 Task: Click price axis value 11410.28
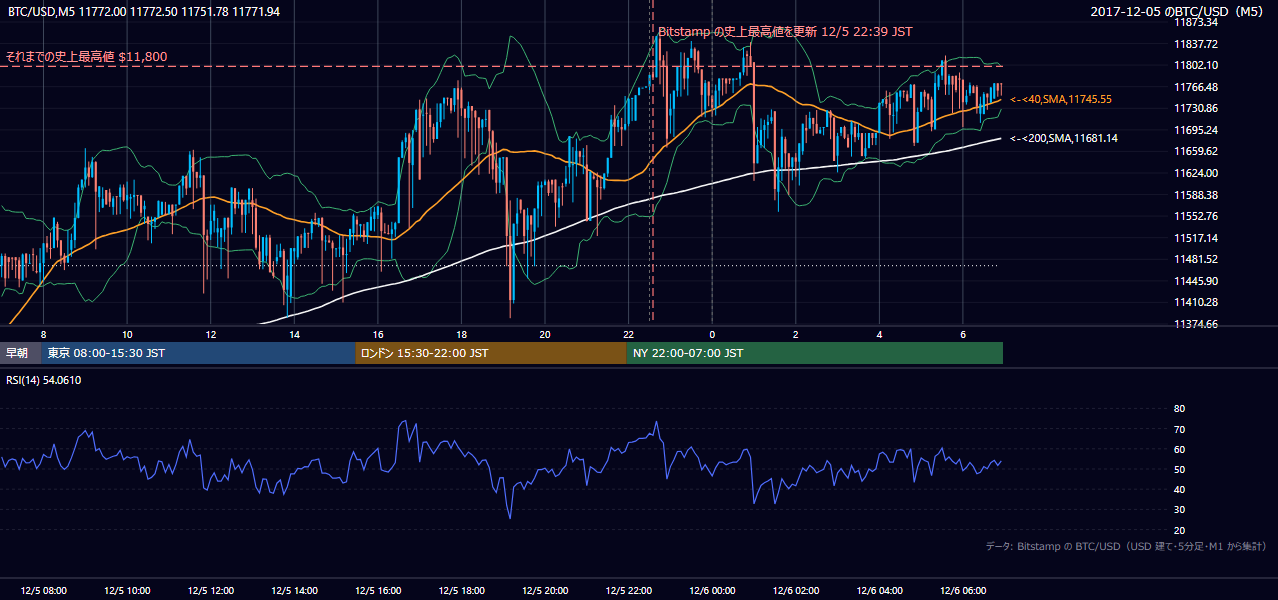click(1195, 302)
